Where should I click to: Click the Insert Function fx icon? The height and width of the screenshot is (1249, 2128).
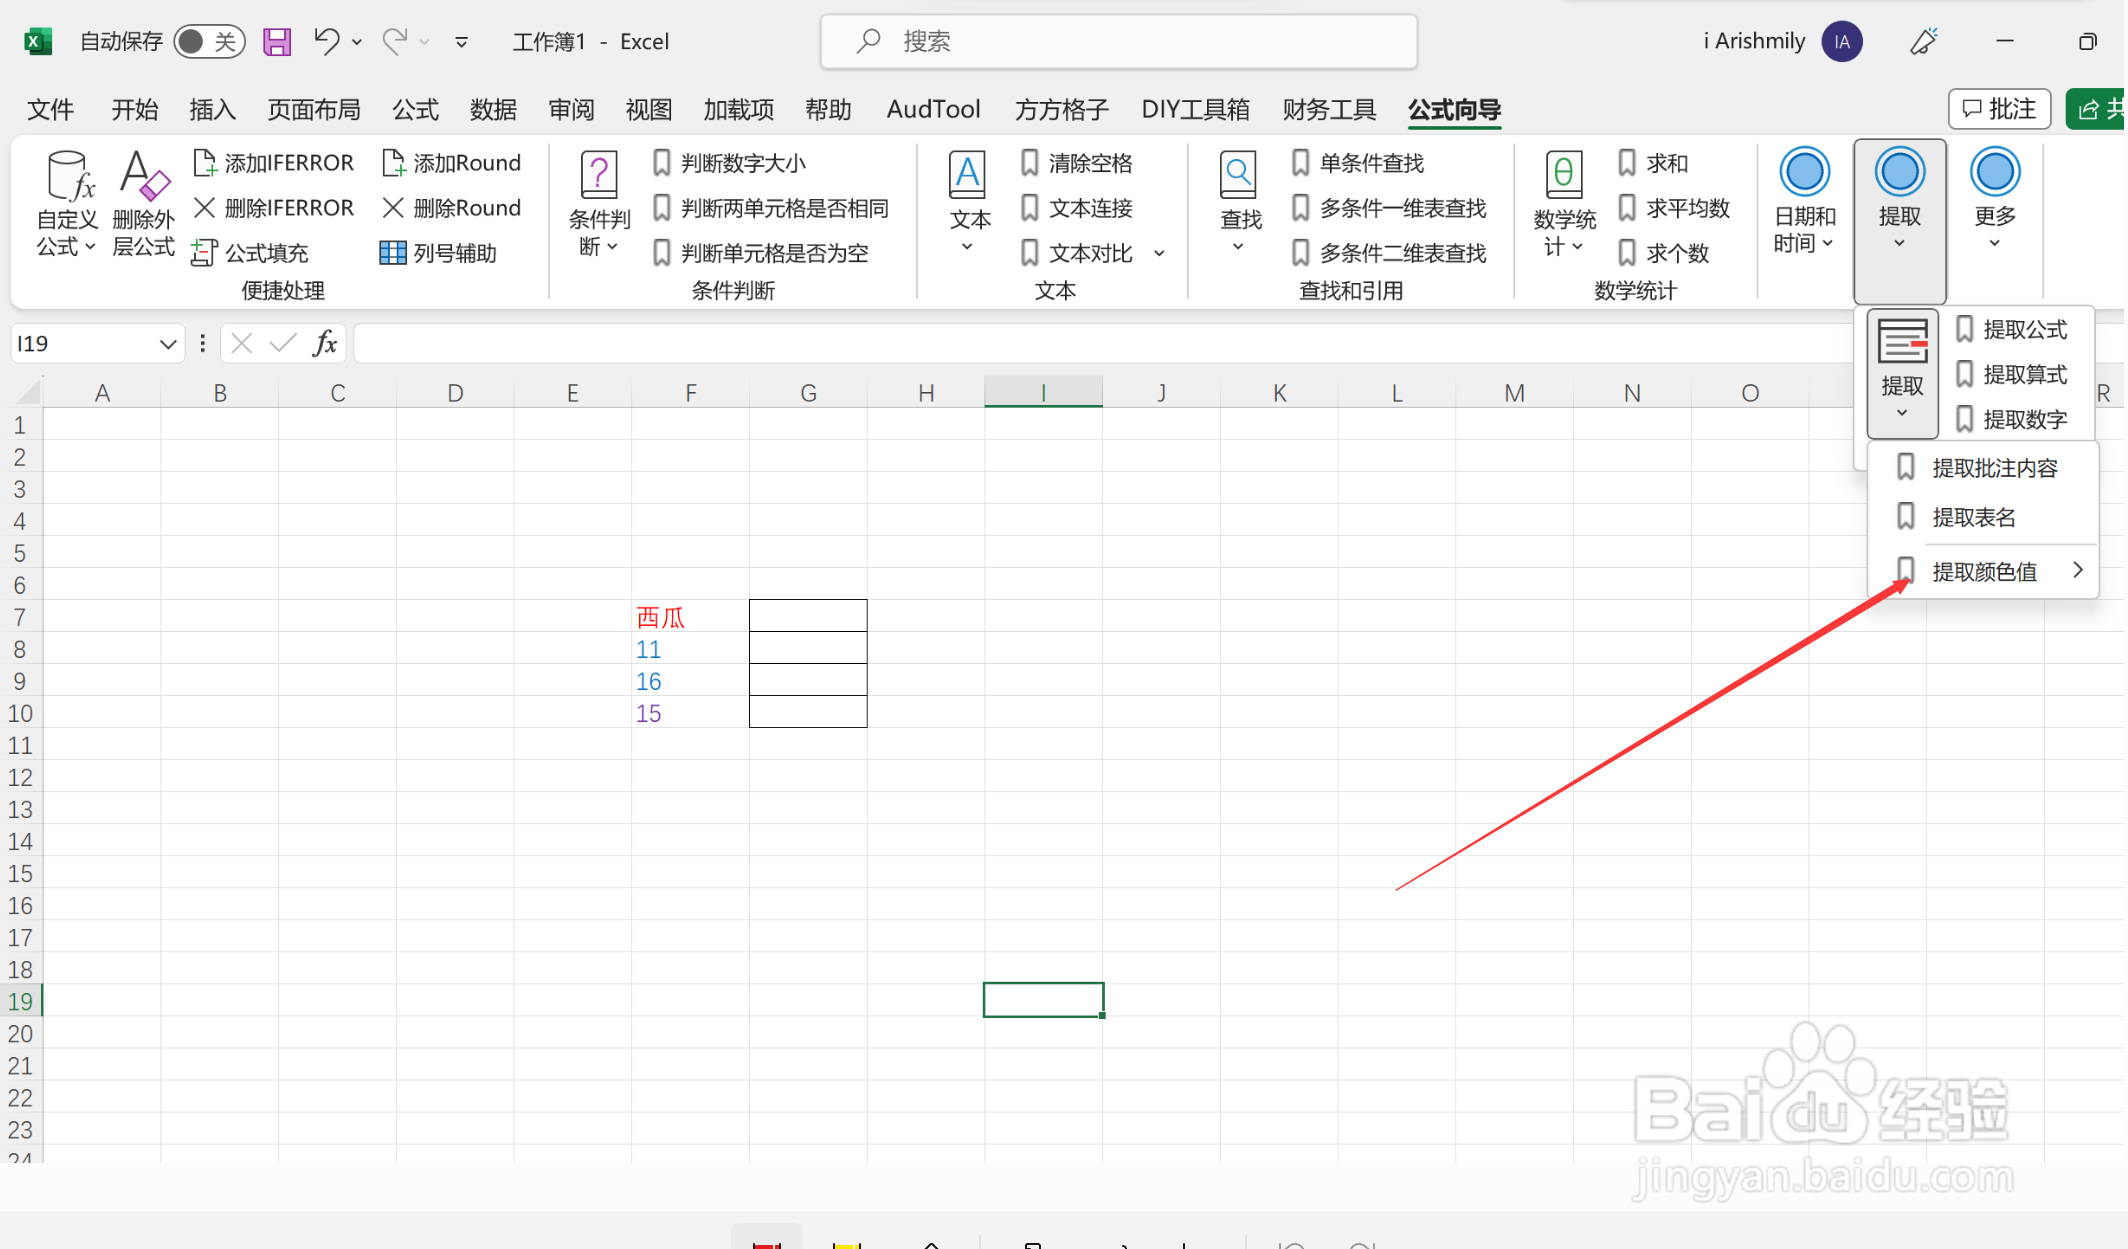(x=325, y=344)
